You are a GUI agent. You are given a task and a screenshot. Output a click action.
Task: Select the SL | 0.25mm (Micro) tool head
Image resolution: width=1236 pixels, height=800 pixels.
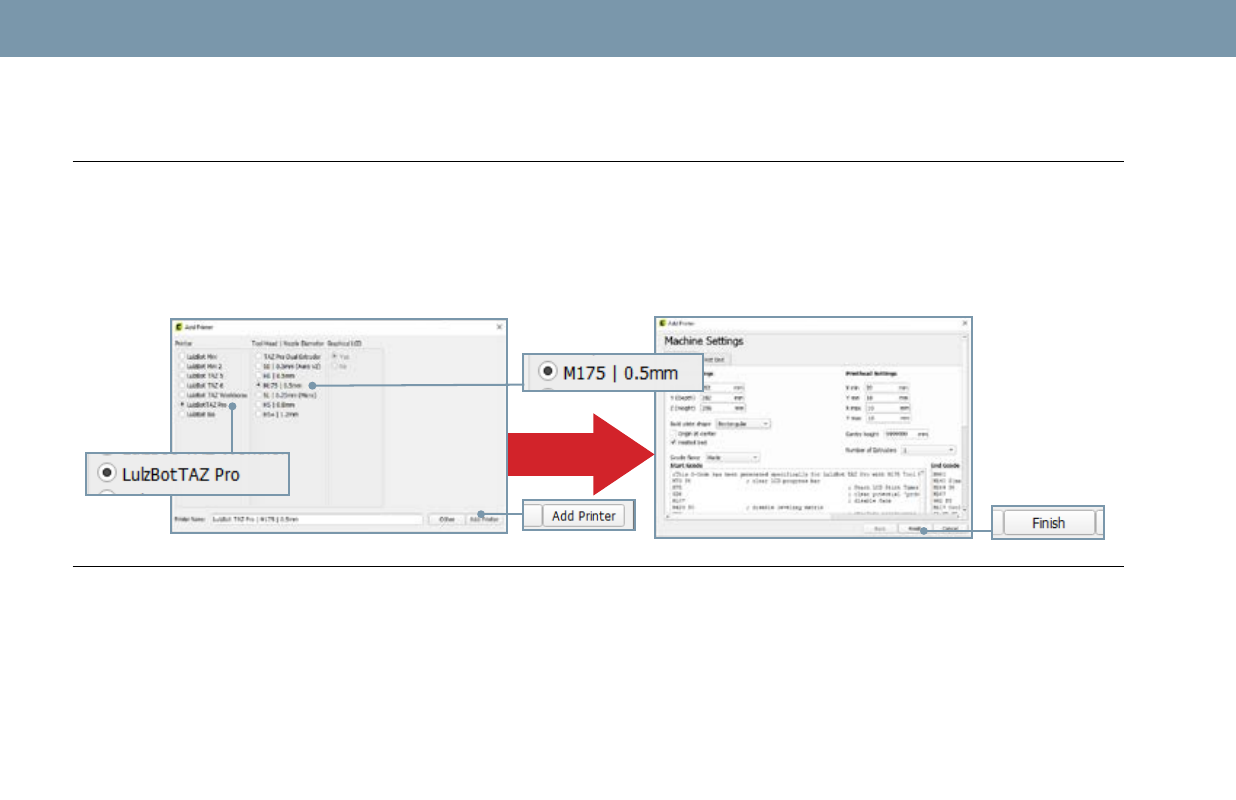click(x=258, y=395)
